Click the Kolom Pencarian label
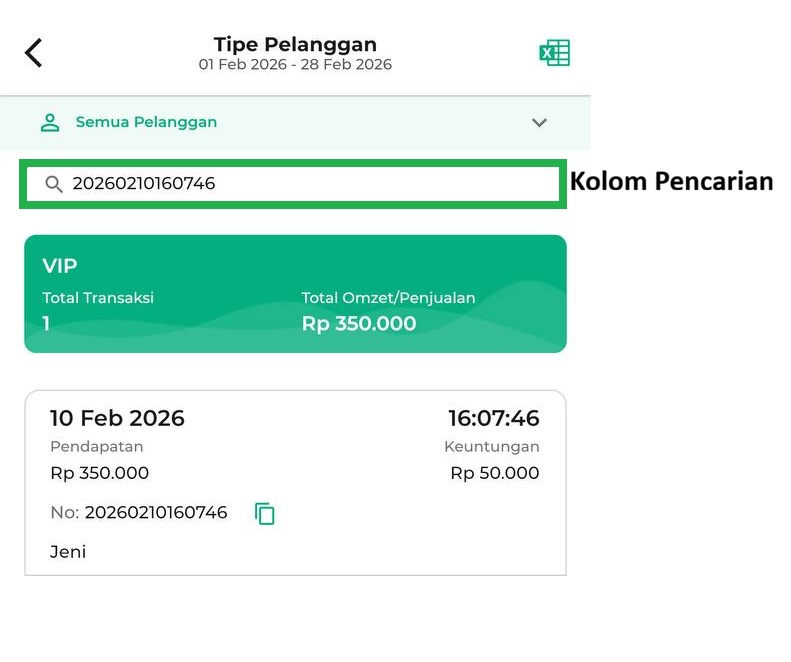Screen dimensions: 791x662 tap(671, 181)
